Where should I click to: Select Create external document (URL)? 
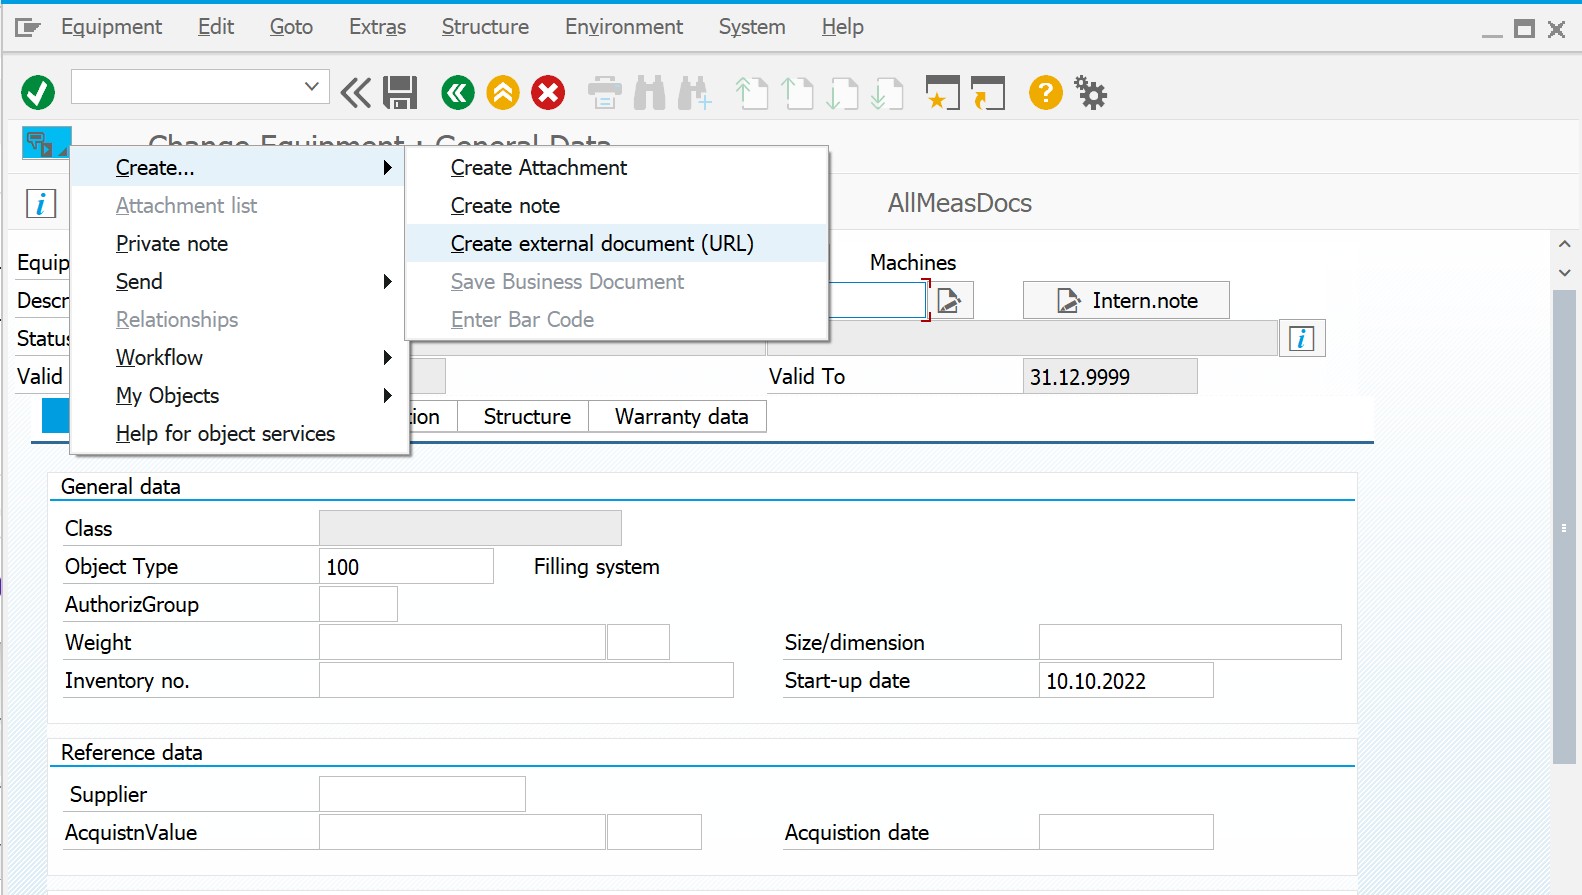(x=602, y=244)
